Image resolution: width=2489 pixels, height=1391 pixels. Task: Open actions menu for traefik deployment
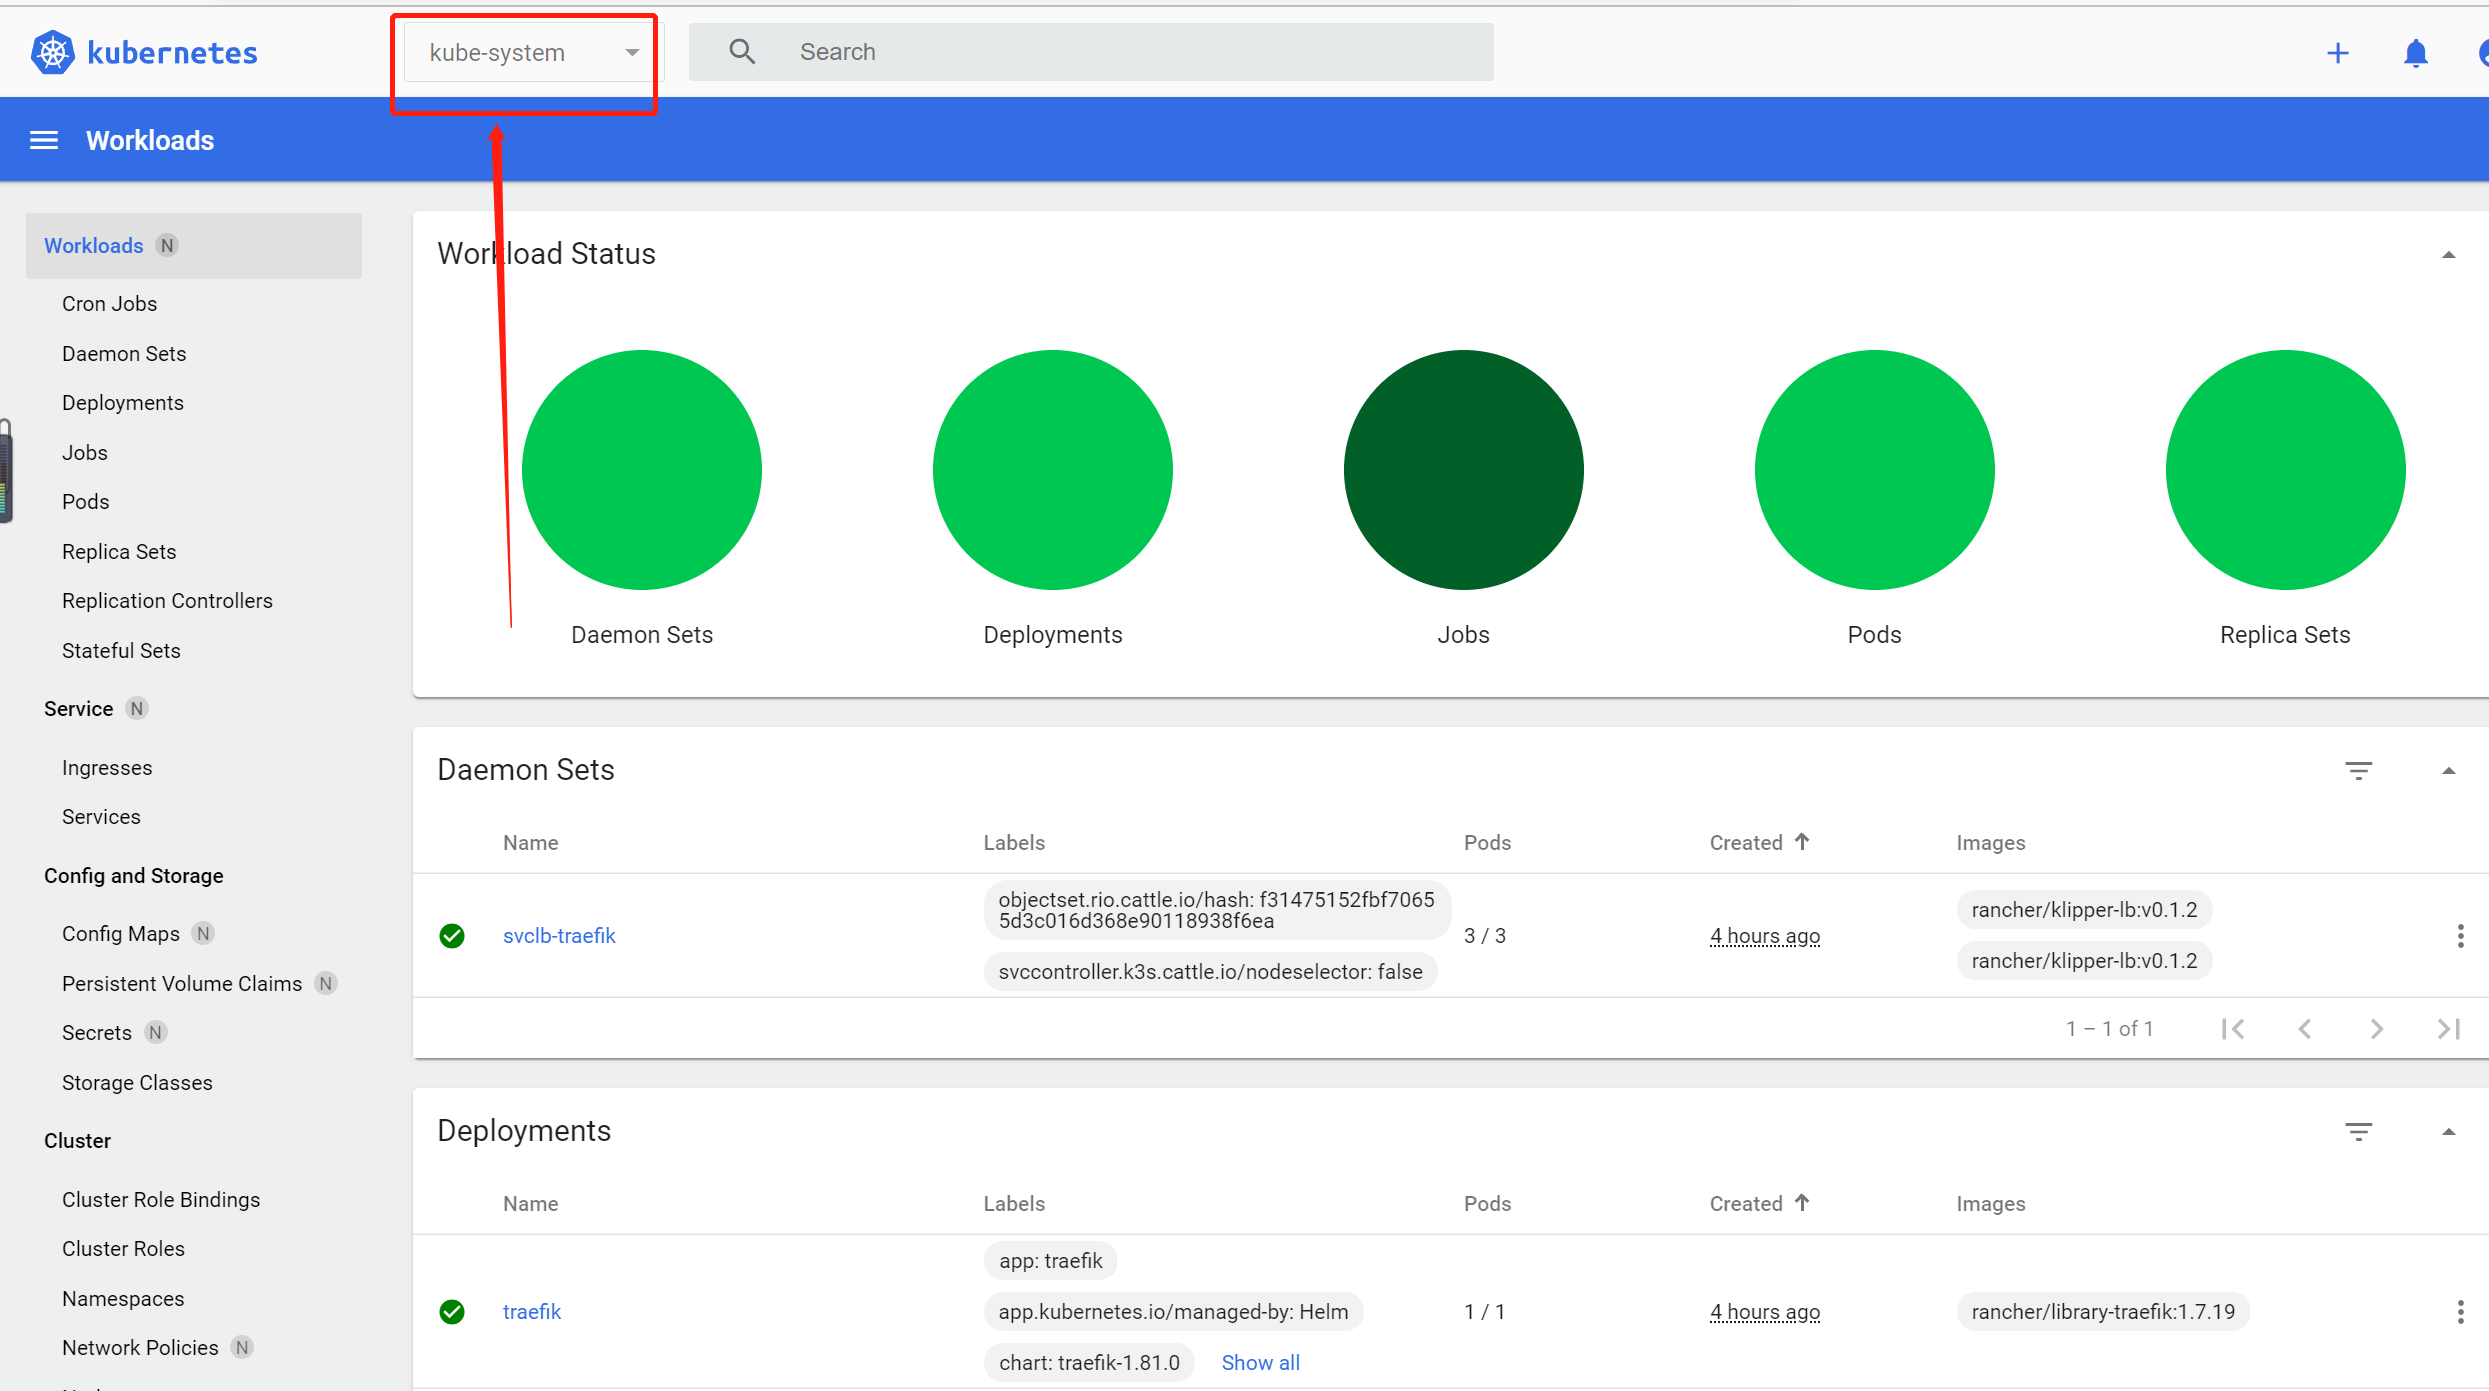pos(2460,1312)
